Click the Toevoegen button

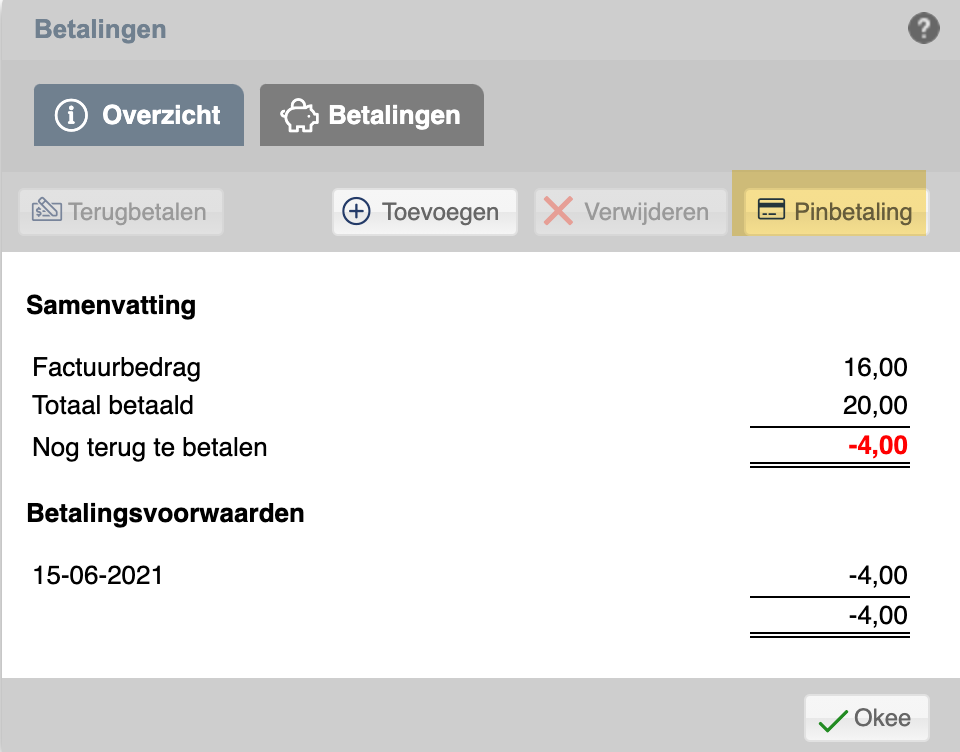tap(425, 212)
